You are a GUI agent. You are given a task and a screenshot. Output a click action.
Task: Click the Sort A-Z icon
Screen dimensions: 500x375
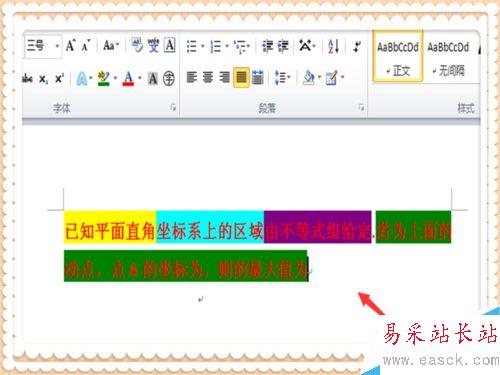[x=333, y=46]
